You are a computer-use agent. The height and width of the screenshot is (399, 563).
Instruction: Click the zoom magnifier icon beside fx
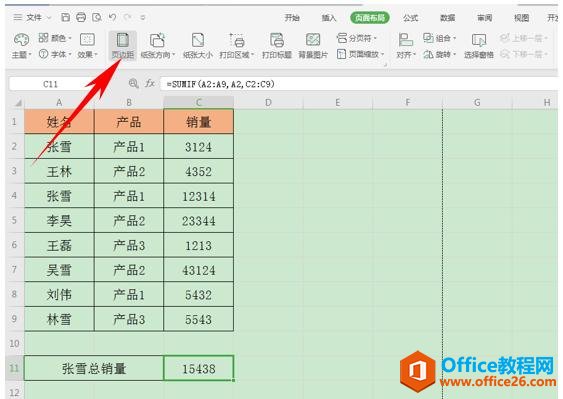[x=133, y=84]
